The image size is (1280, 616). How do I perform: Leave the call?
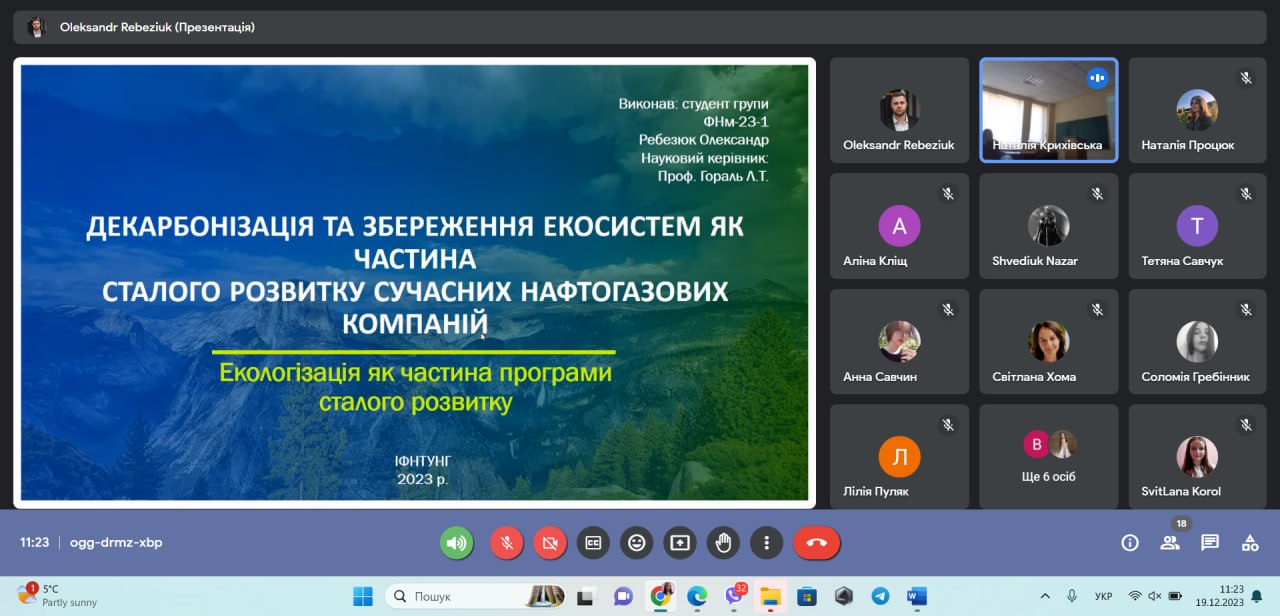coord(816,542)
